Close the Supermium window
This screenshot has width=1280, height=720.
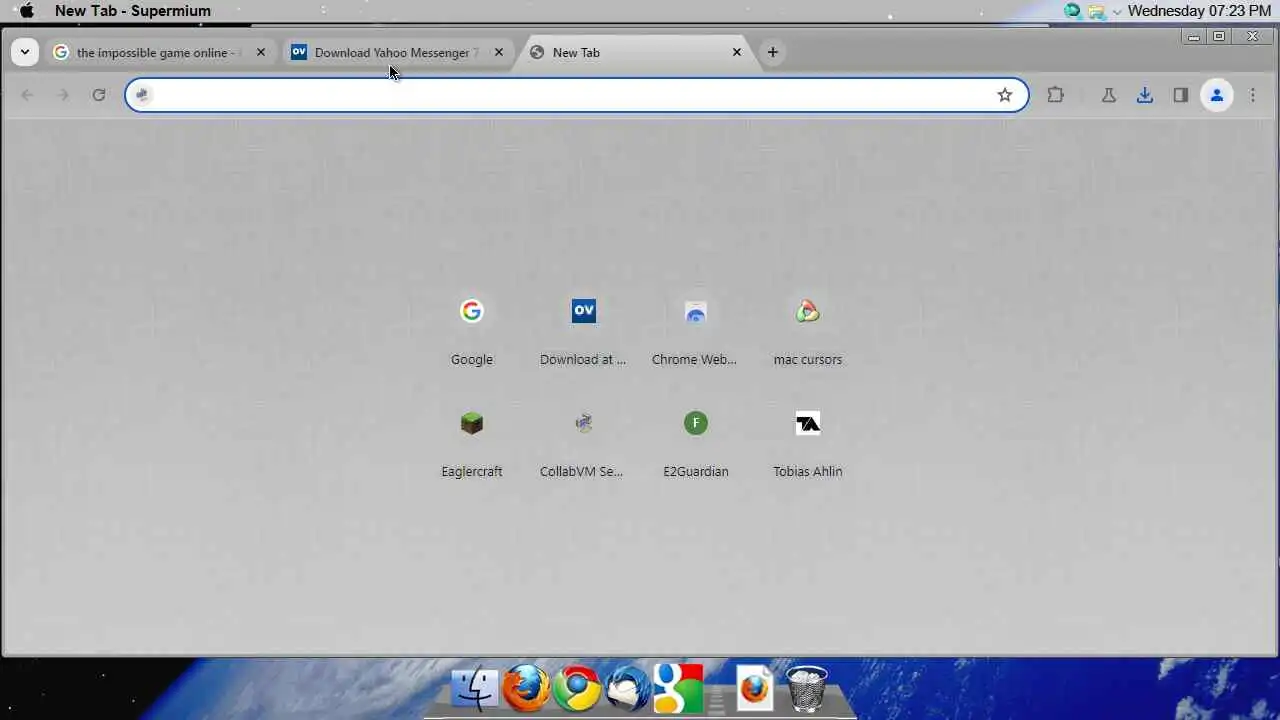[1253, 36]
